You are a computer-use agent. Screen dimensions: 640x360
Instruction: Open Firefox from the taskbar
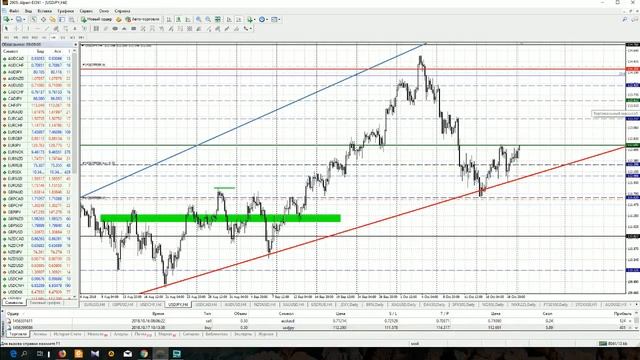pos(62,353)
